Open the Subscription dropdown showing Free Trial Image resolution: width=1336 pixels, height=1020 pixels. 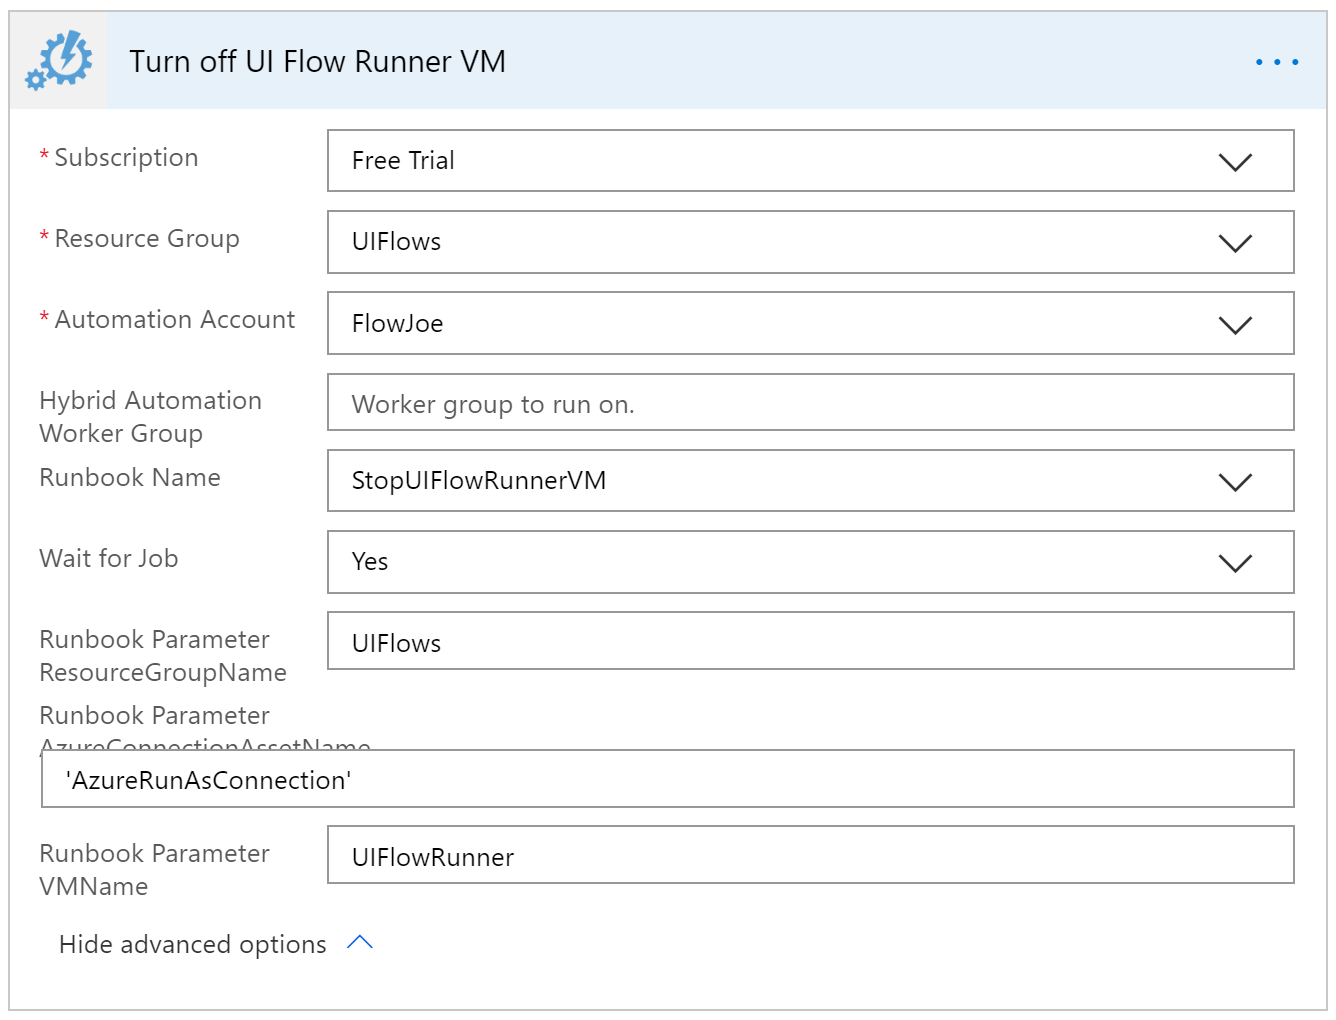(x=811, y=161)
